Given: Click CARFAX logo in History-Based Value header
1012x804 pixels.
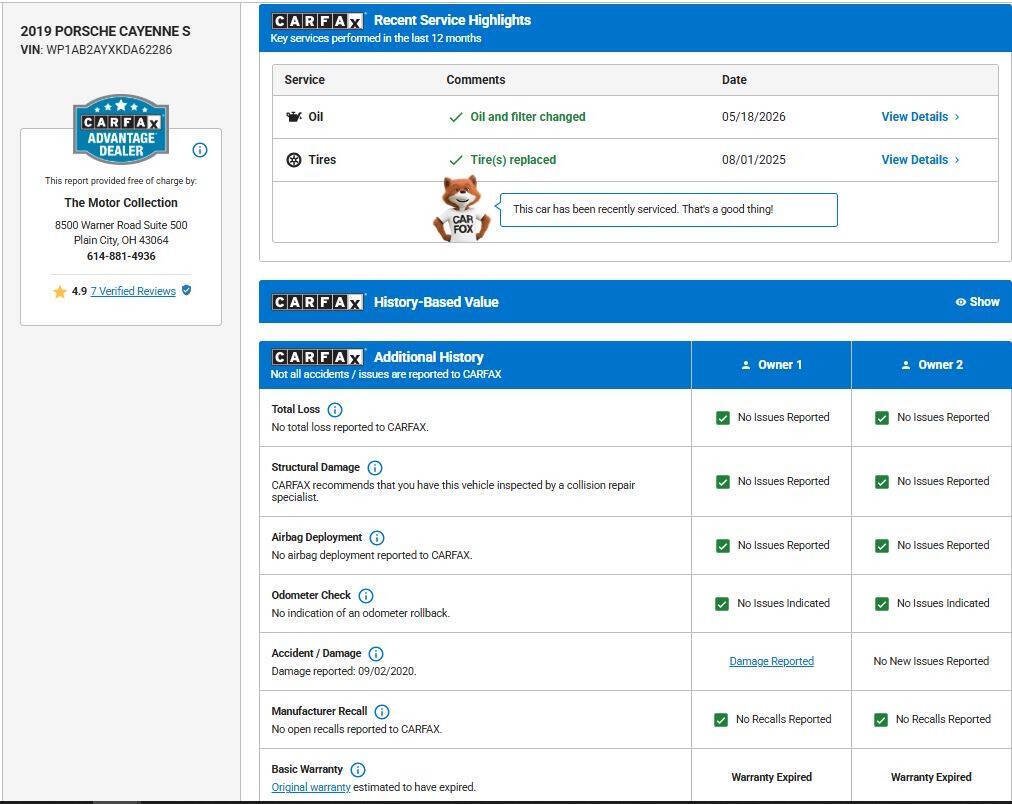Looking at the screenshot, I should pyautogui.click(x=318, y=302).
